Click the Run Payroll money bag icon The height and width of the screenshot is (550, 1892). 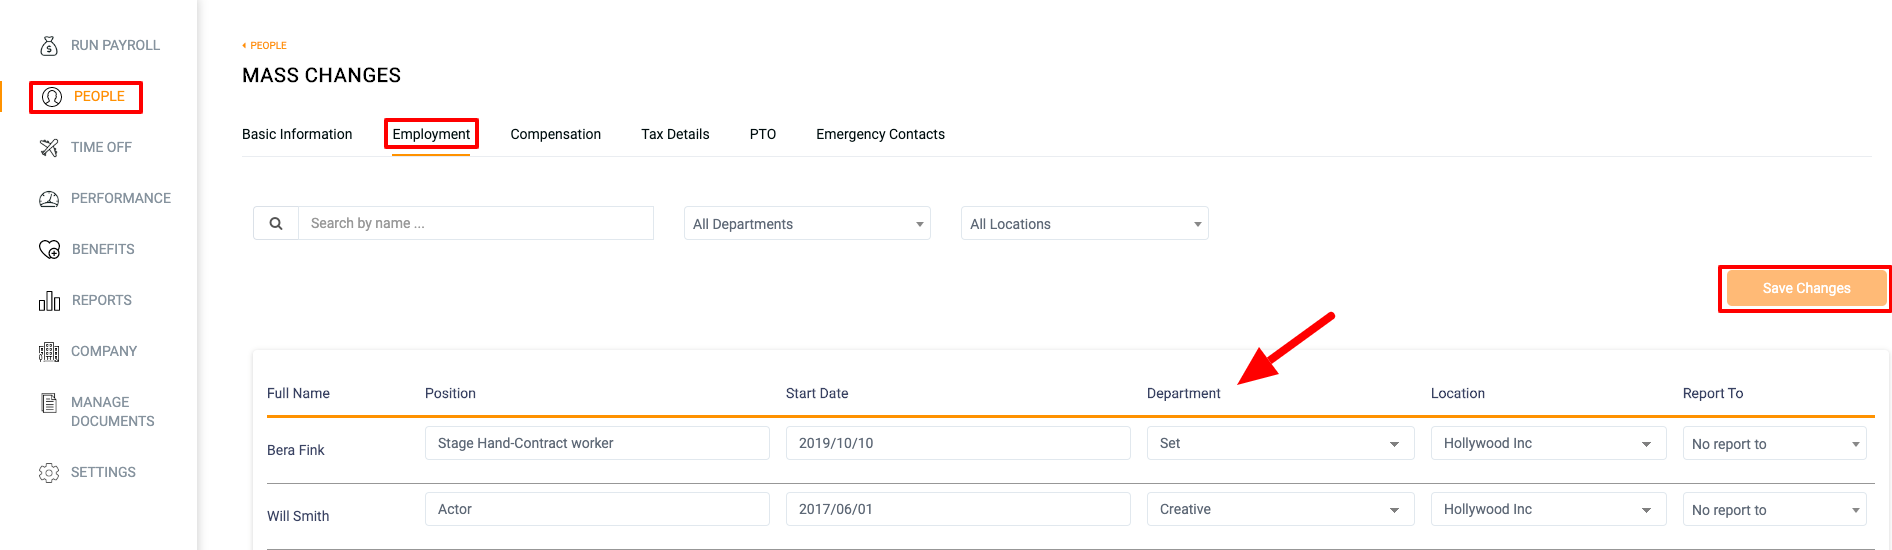(x=49, y=46)
